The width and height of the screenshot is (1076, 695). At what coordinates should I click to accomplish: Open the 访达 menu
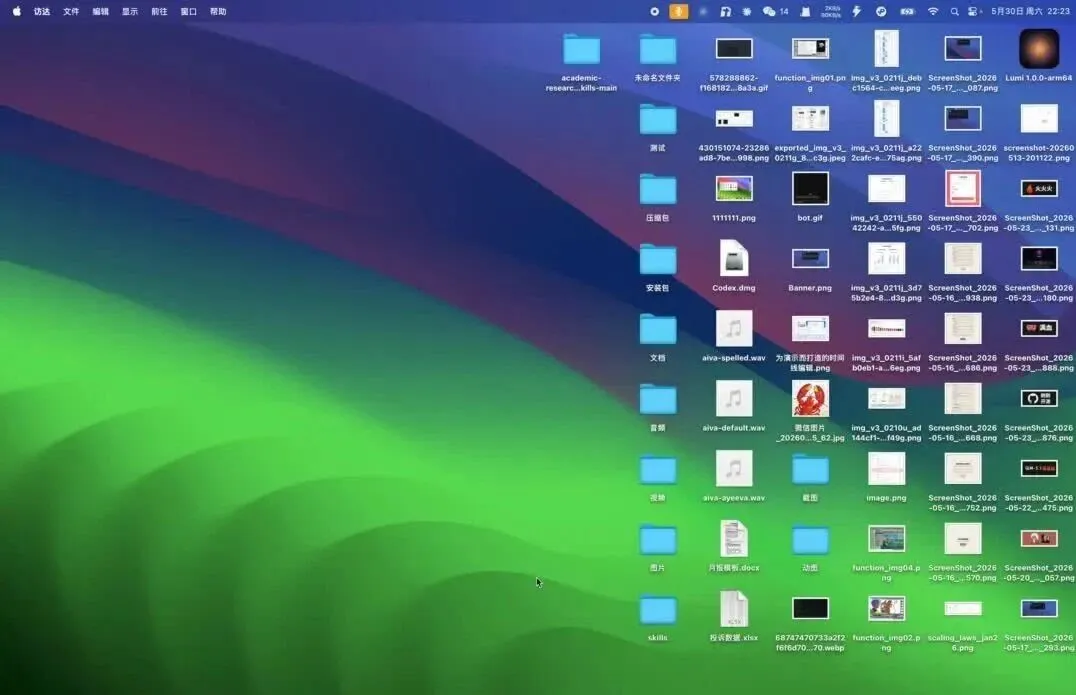point(42,12)
